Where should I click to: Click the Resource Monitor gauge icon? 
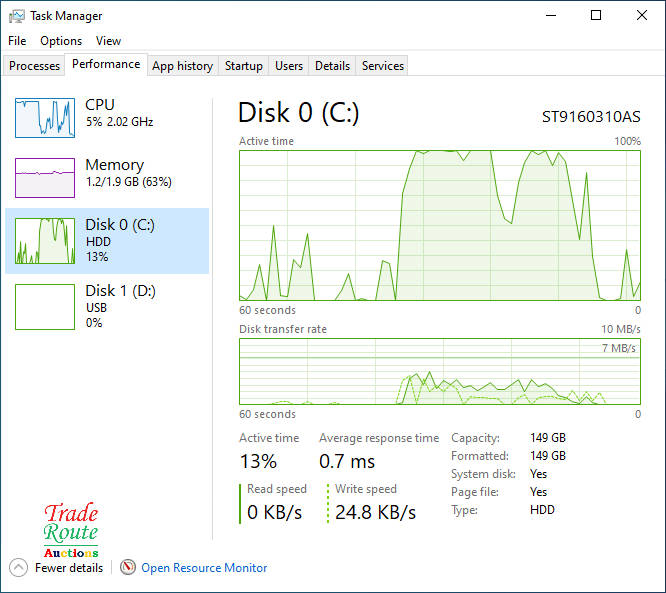point(128,568)
